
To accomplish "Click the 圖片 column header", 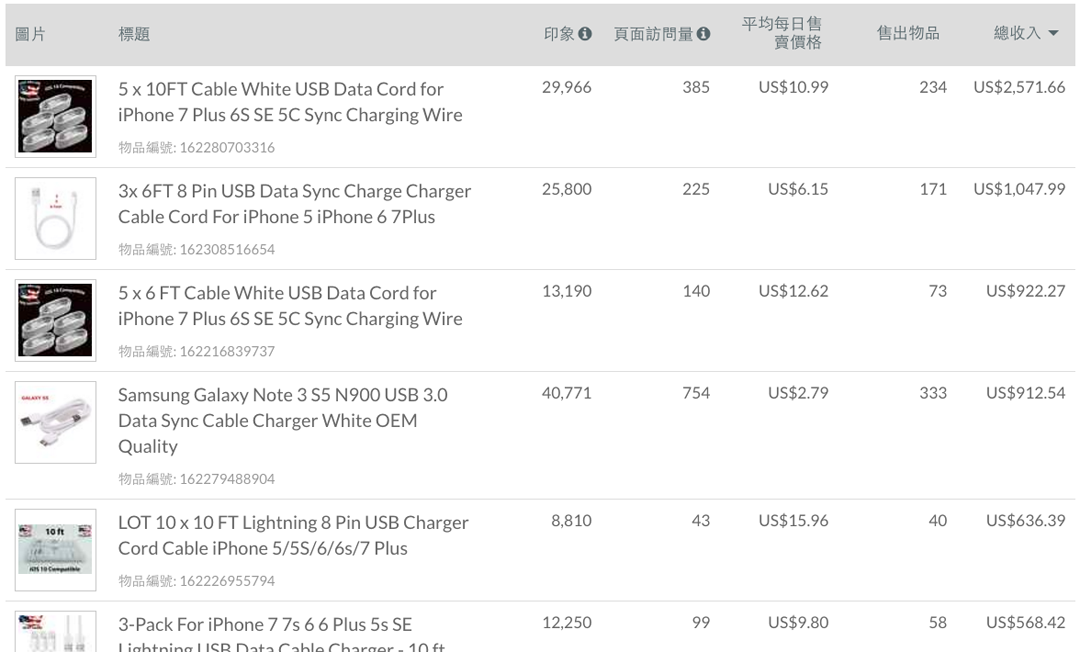I will pyautogui.click(x=30, y=34).
